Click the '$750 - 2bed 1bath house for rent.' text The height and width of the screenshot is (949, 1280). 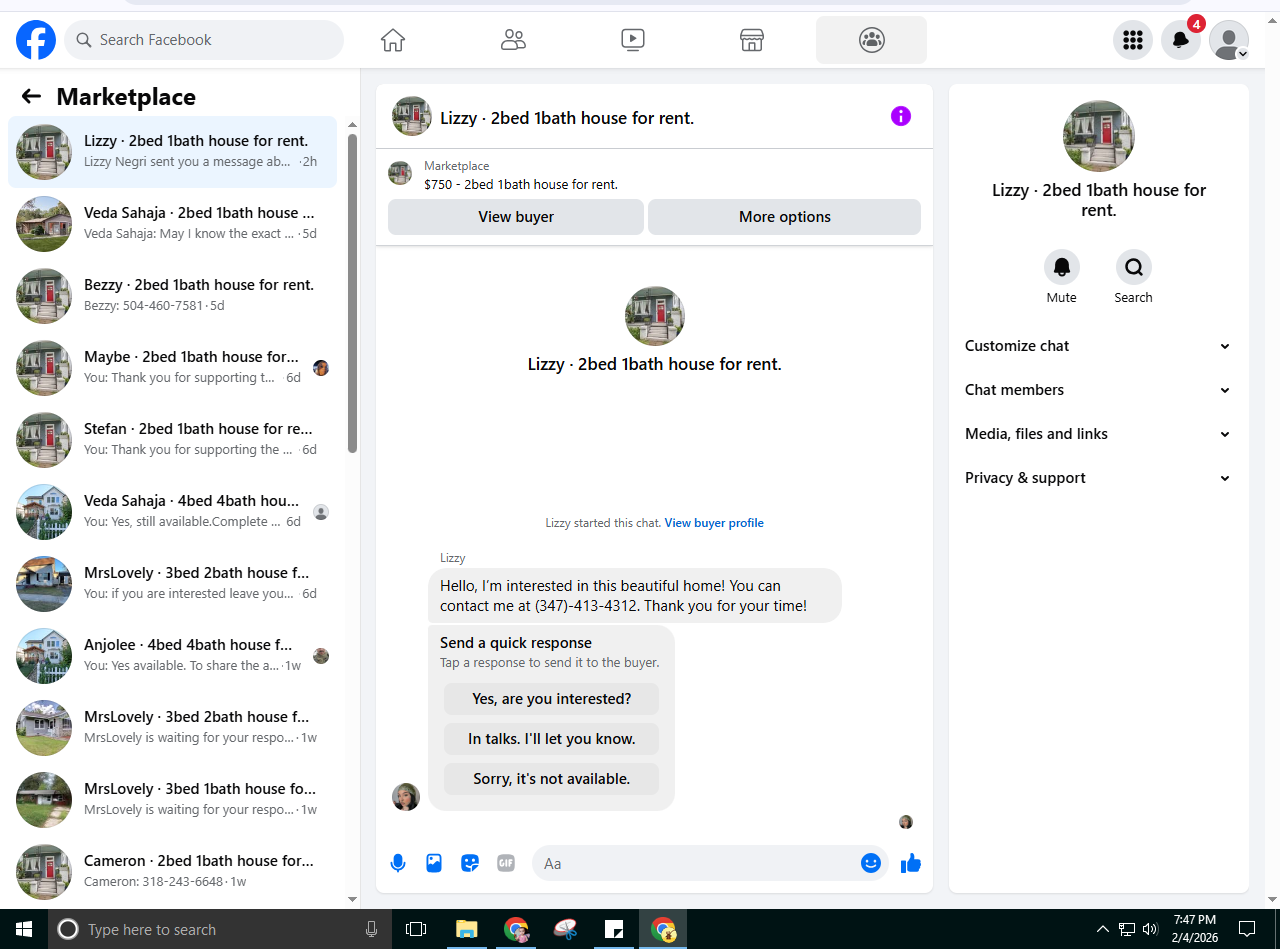pos(521,184)
